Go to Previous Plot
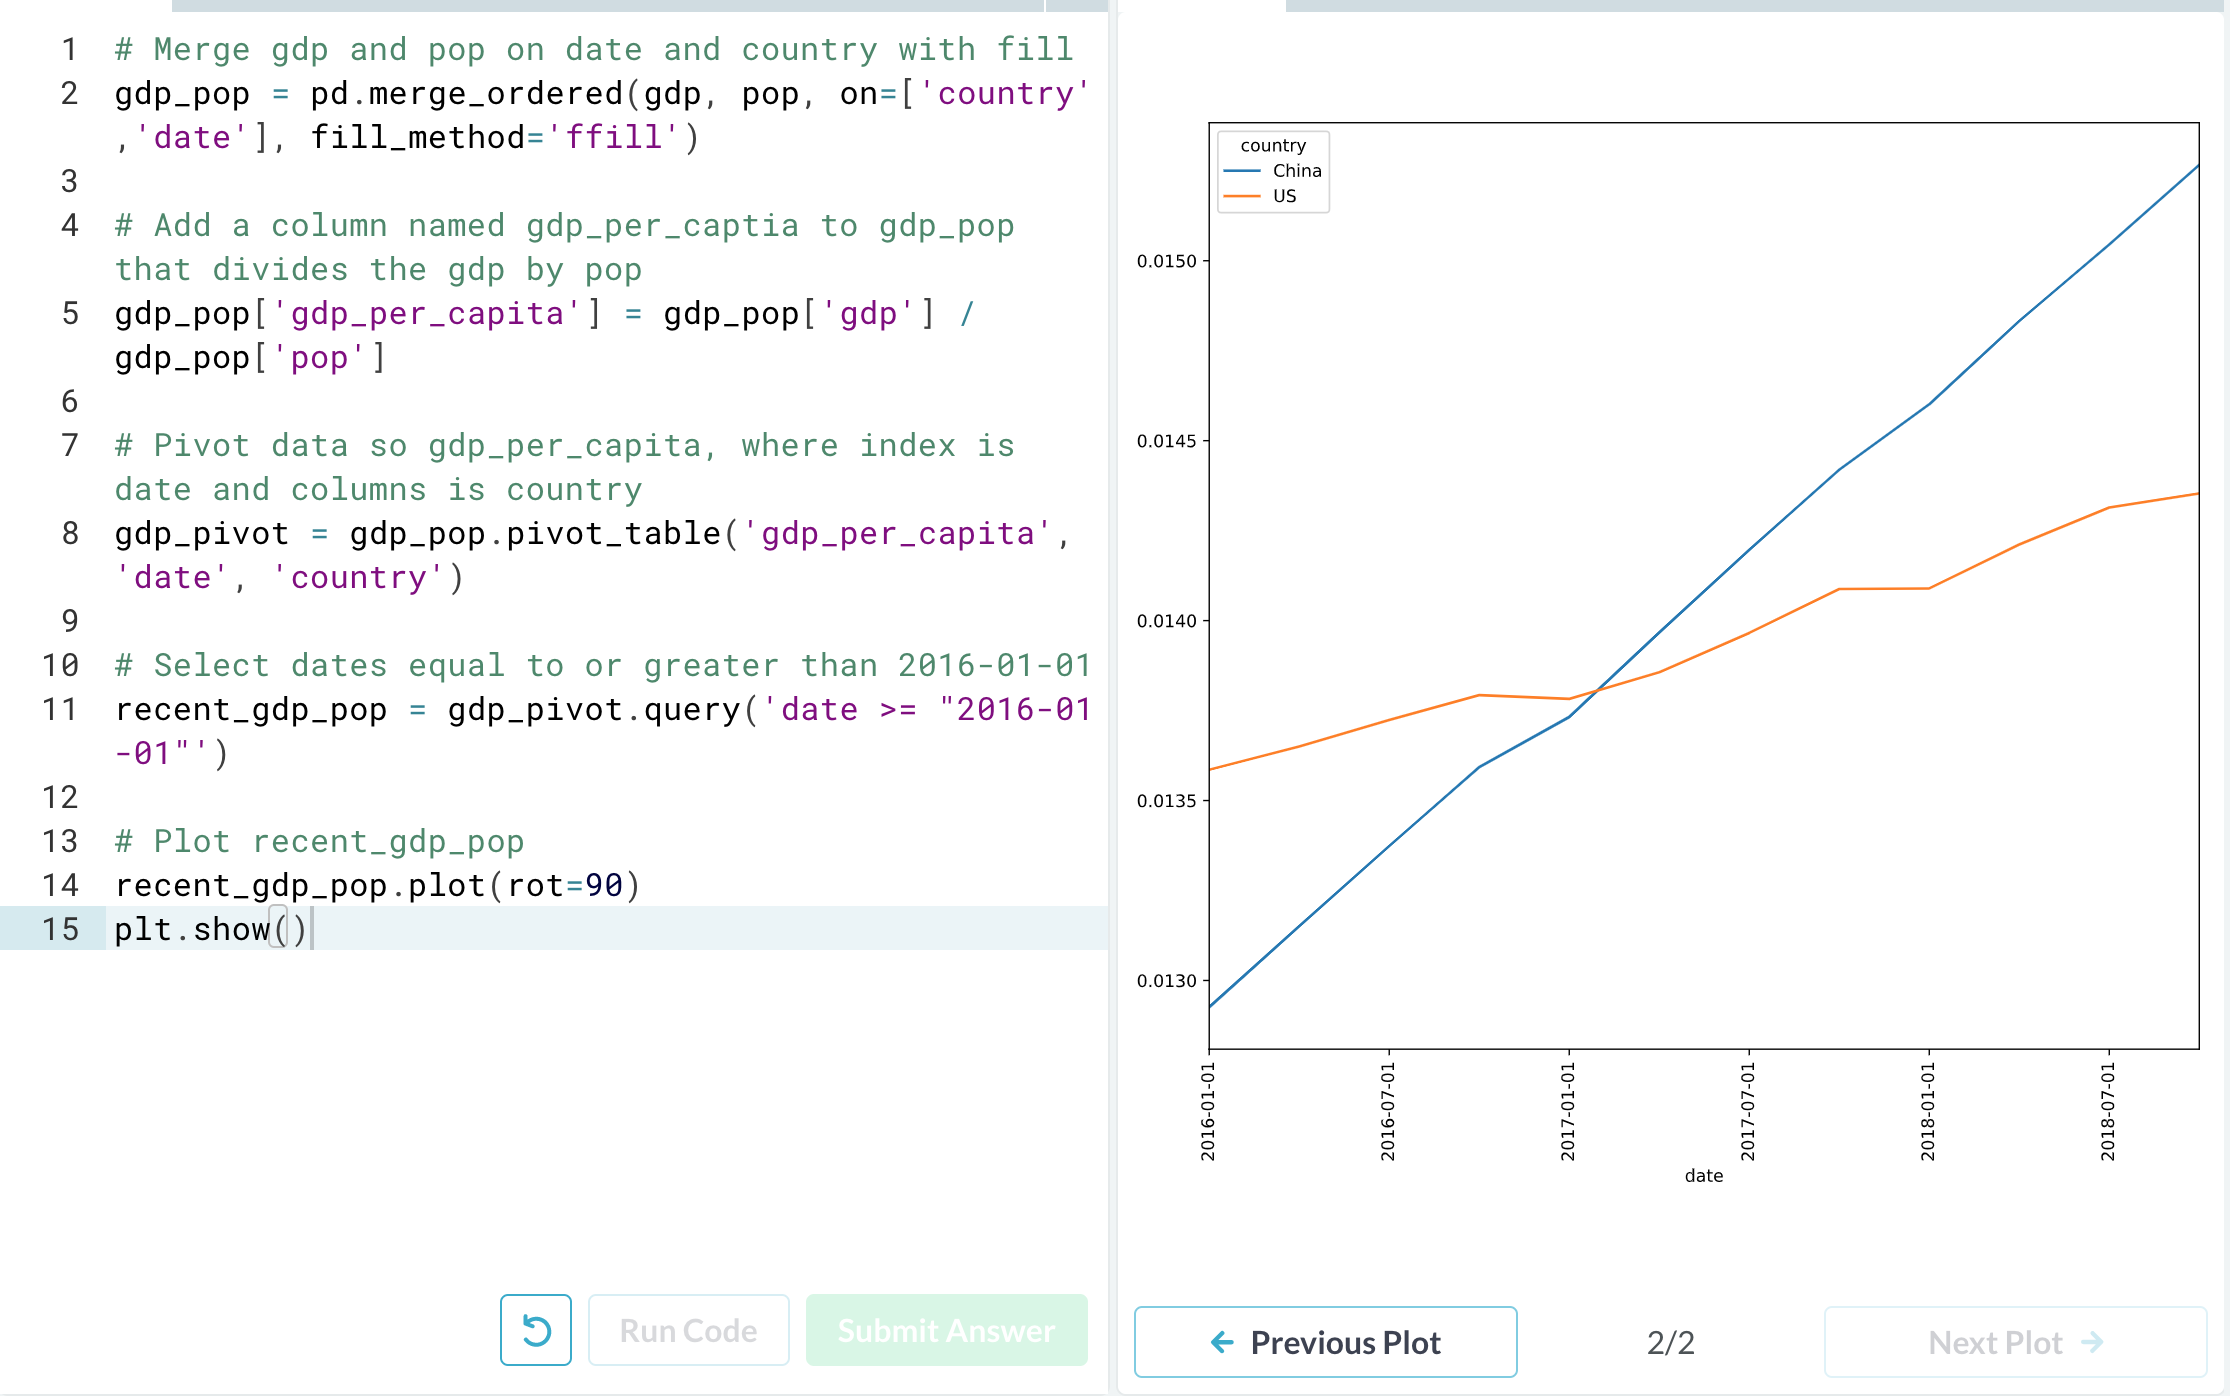 point(1325,1342)
